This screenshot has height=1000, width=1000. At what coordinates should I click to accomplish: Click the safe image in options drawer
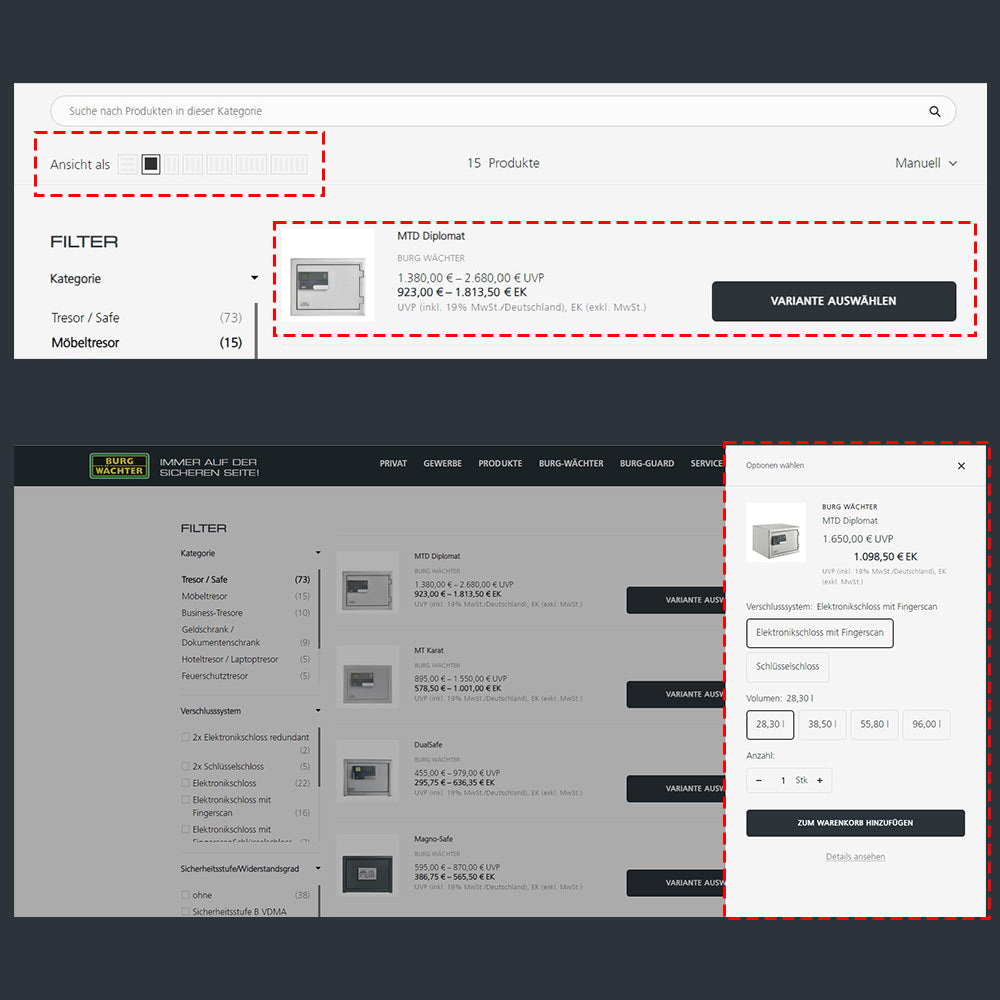(776, 533)
